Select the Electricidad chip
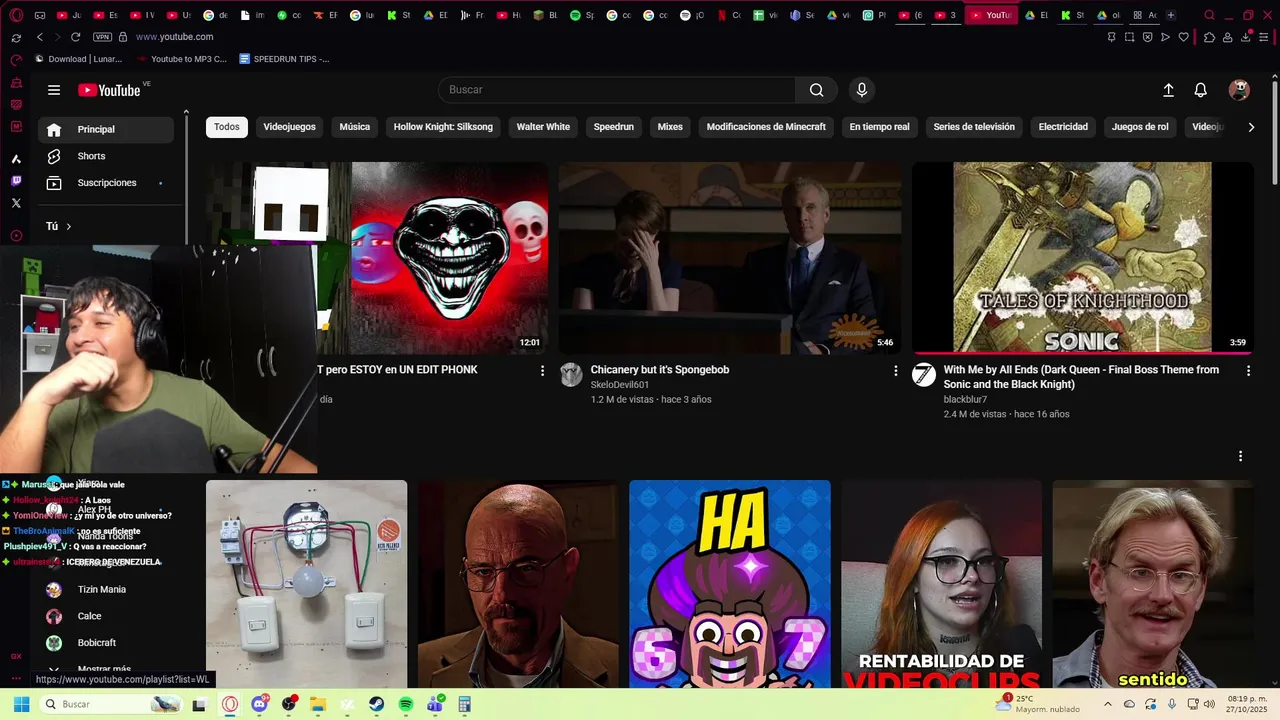The width and height of the screenshot is (1280, 720). (1063, 127)
